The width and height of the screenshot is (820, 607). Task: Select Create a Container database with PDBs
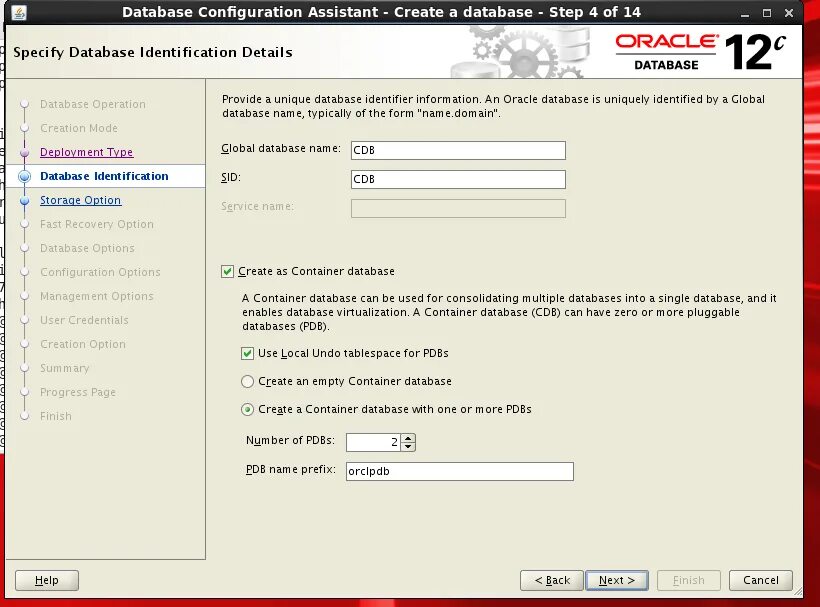tap(247, 409)
